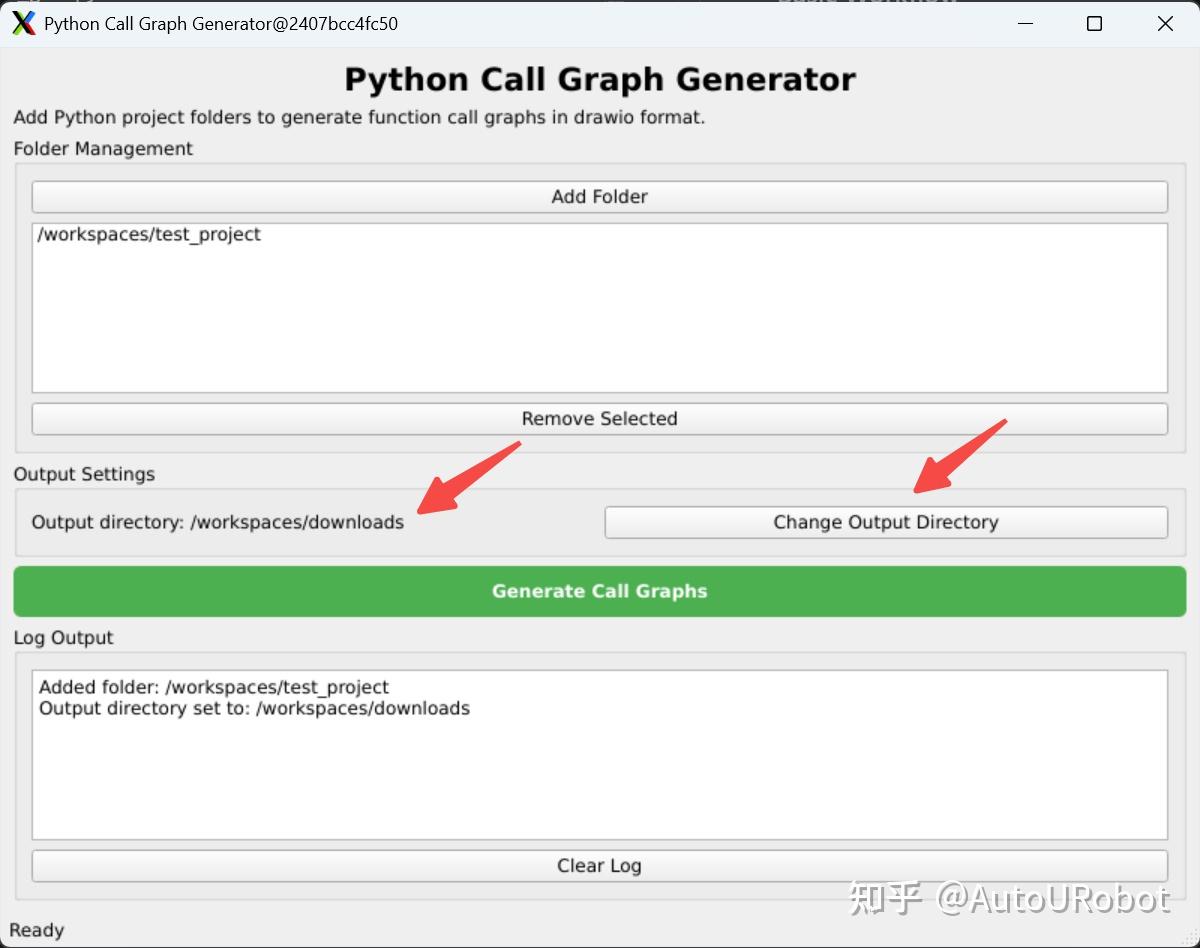Click the description text about drawio format
Screen dimensions: 1200x948
point(359,117)
